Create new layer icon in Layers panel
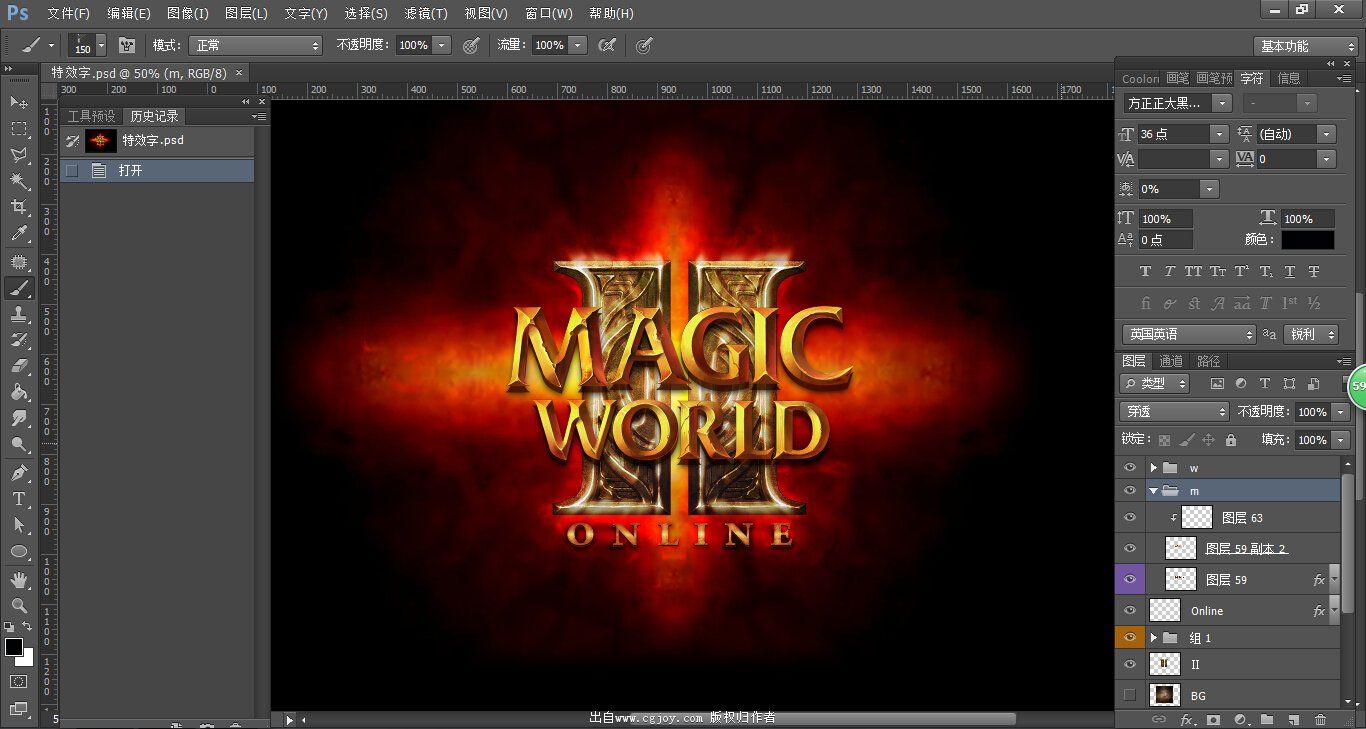This screenshot has height=729, width=1366. pyautogui.click(x=1293, y=719)
